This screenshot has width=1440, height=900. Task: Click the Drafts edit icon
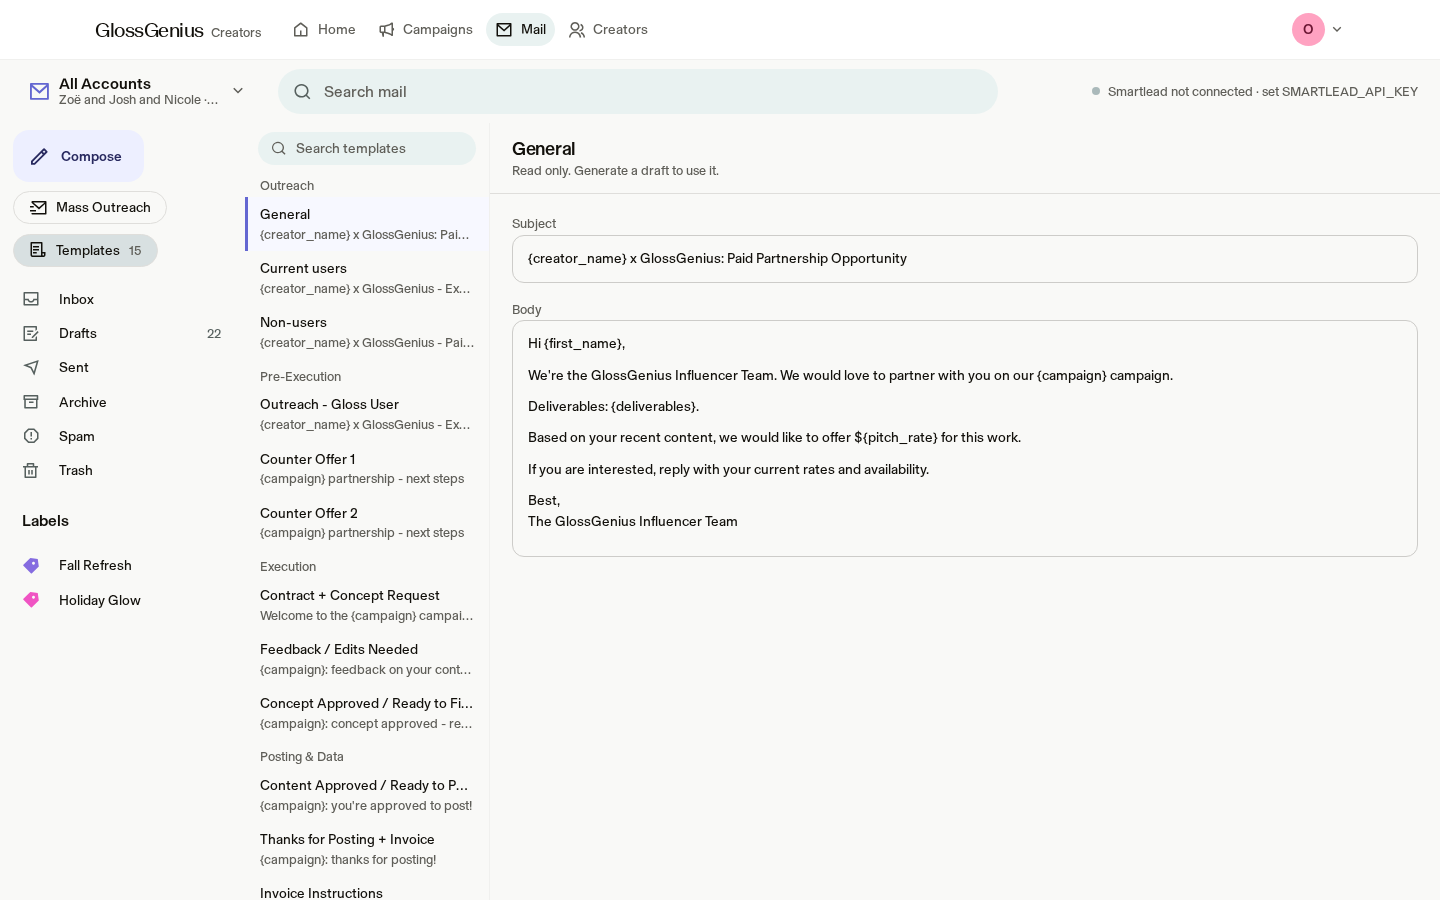pyautogui.click(x=31, y=333)
